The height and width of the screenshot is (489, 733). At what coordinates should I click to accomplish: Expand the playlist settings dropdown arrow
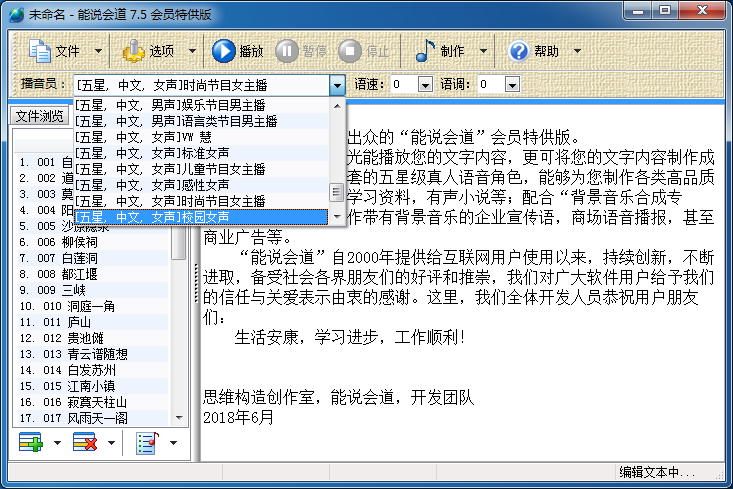[x=173, y=442]
